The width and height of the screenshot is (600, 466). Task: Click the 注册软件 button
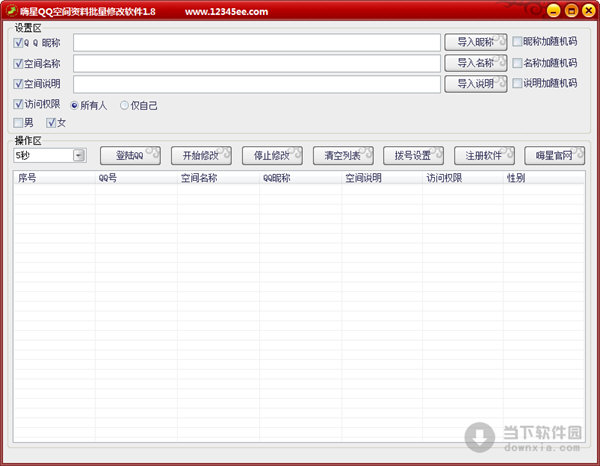pyautogui.click(x=484, y=156)
